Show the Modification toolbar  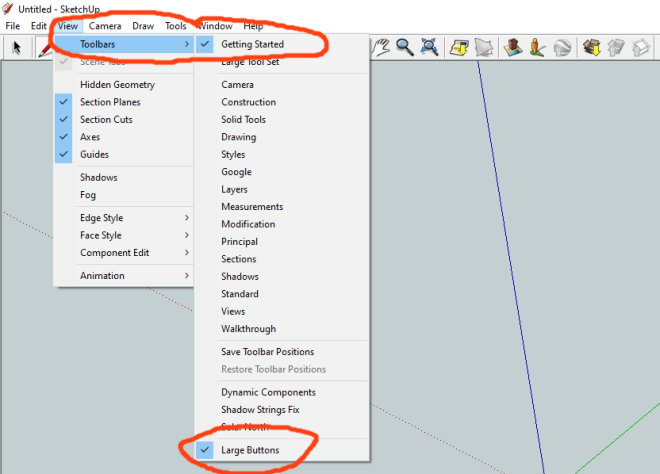tap(282, 224)
